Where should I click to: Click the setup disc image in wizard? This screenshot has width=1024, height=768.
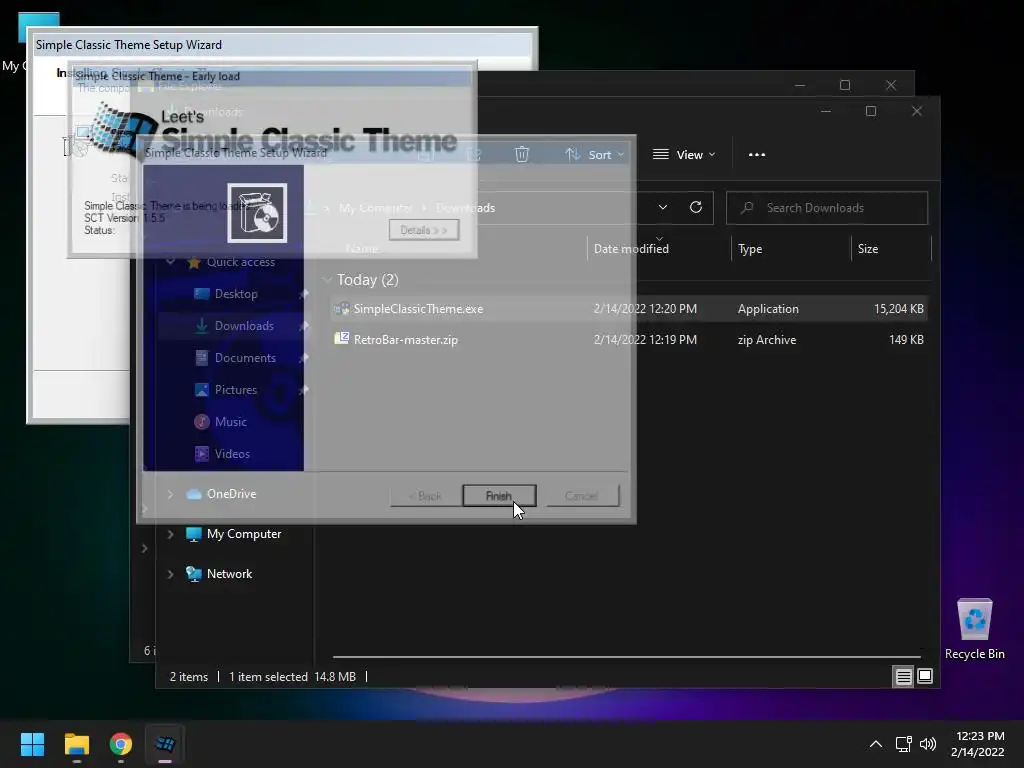point(257,213)
